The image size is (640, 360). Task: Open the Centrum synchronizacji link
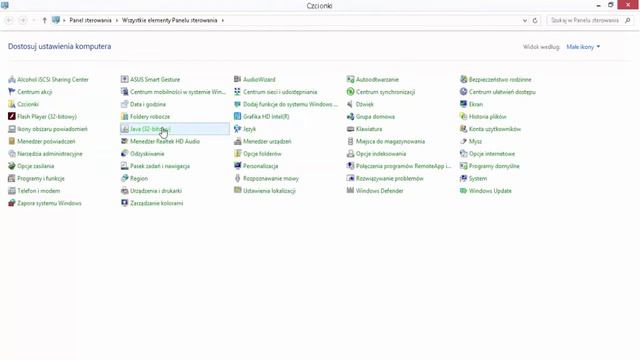coord(385,92)
